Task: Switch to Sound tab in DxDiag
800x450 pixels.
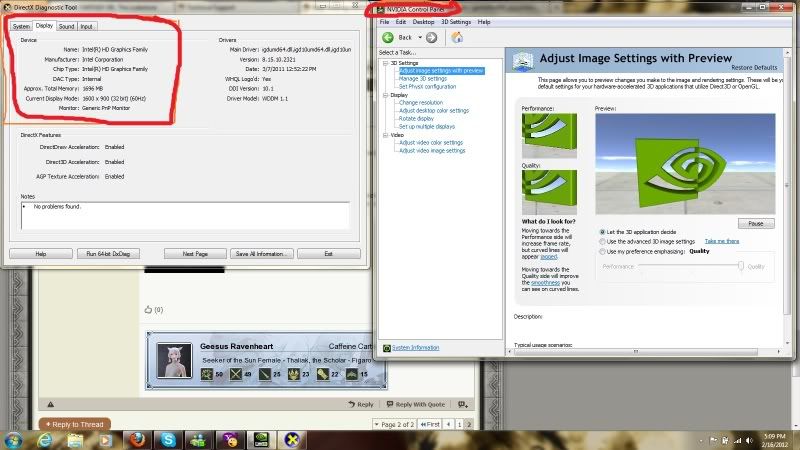Action: [66, 27]
